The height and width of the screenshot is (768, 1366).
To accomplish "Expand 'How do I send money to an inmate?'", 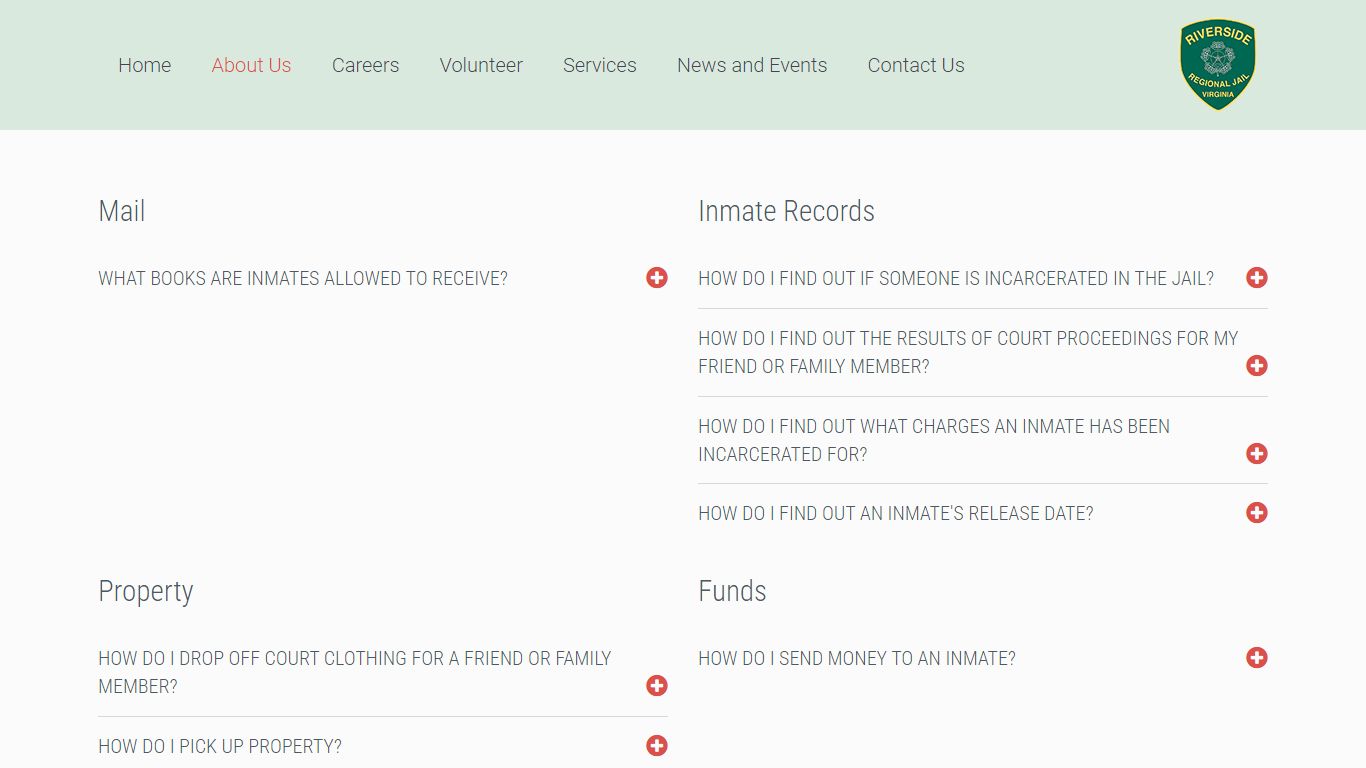I will [857, 659].
